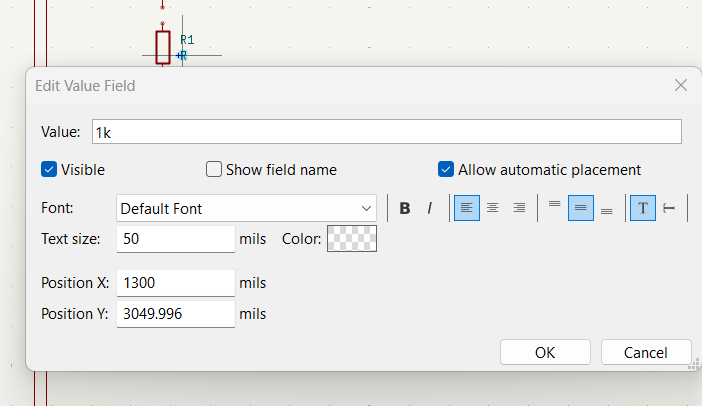The height and width of the screenshot is (406, 702).
Task: Open the Font dropdown list
Action: pyautogui.click(x=246, y=208)
